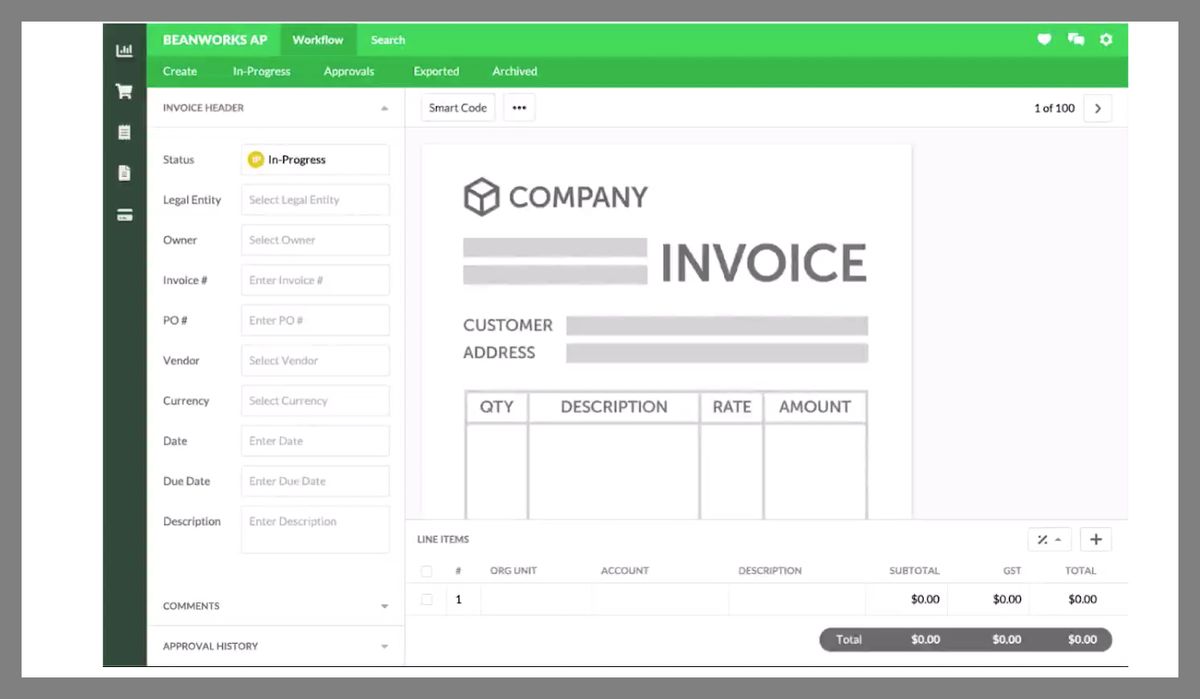Open the Exported submenu tab
Image resolution: width=1200 pixels, height=699 pixels.
[436, 71]
